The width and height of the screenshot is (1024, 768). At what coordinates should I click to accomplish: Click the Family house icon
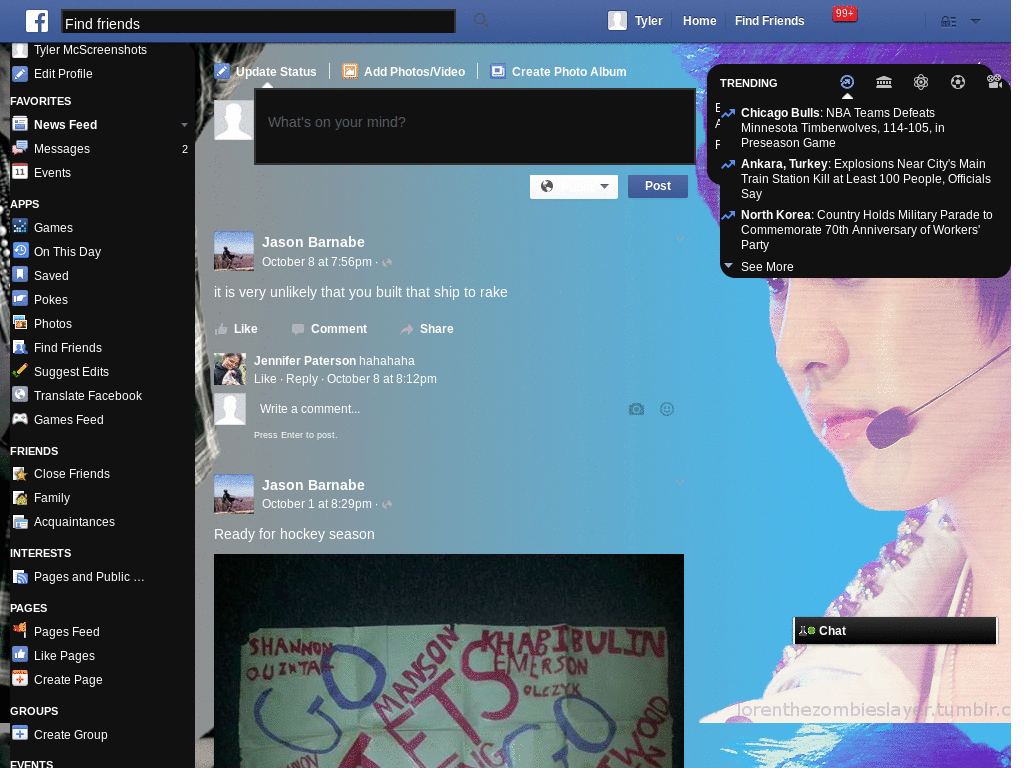[x=20, y=498]
